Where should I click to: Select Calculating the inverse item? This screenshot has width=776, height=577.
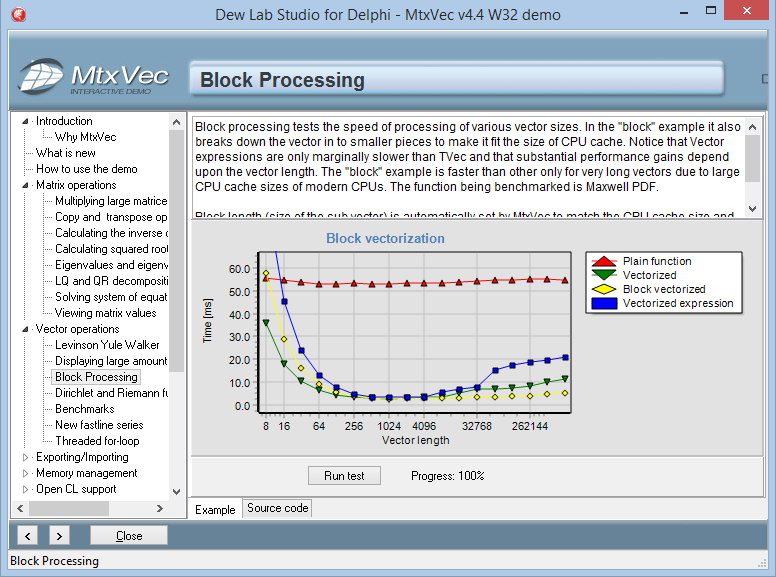pos(111,233)
